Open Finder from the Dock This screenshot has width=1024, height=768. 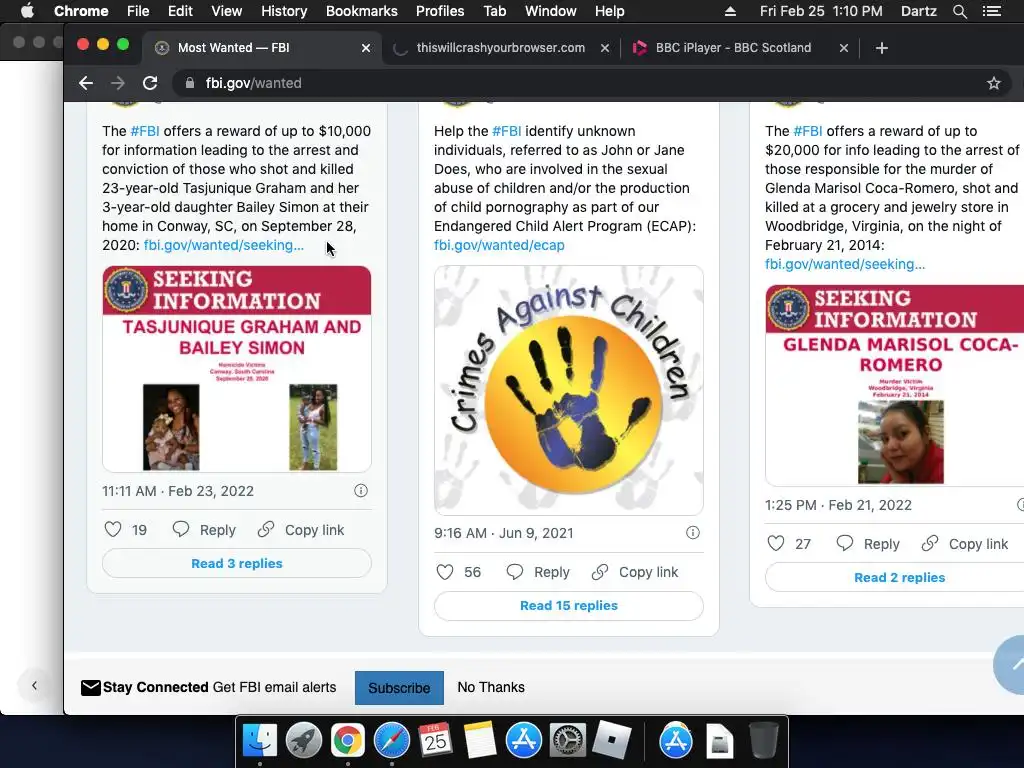pos(260,741)
